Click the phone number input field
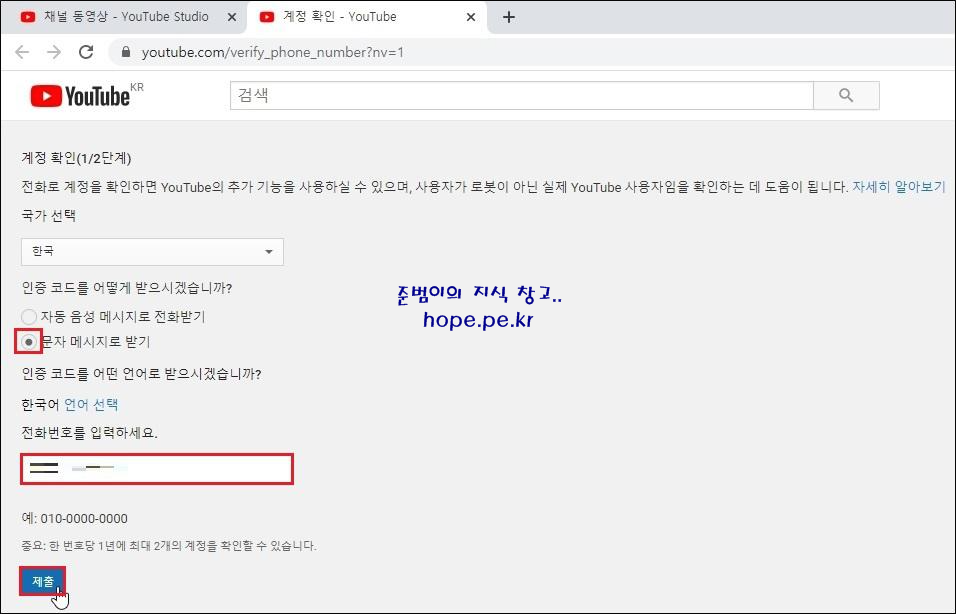 [157, 469]
